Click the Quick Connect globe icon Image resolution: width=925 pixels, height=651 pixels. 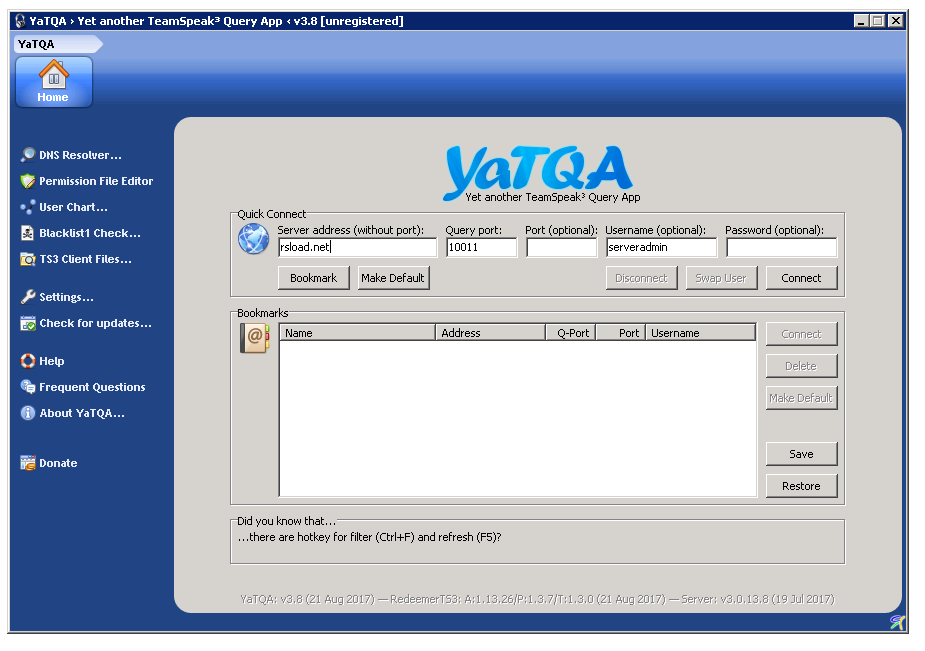[253, 239]
